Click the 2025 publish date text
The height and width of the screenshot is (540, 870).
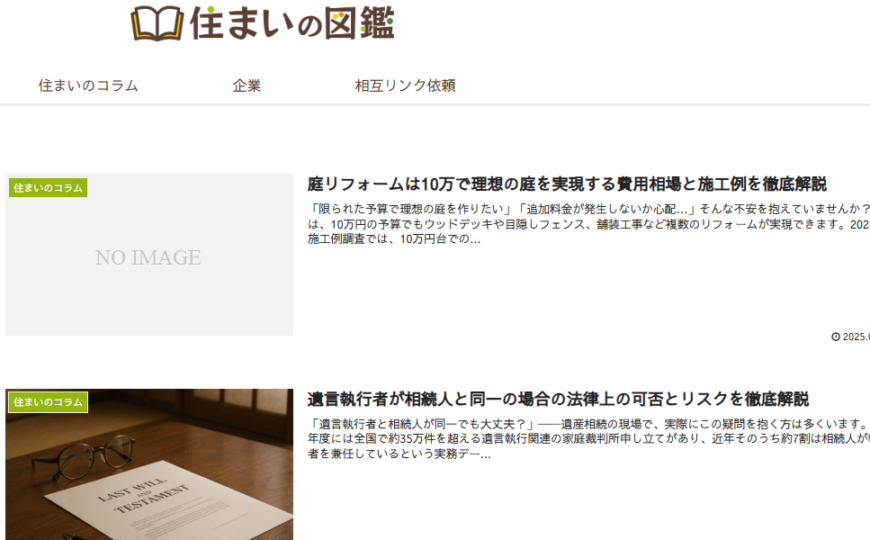tap(857, 337)
